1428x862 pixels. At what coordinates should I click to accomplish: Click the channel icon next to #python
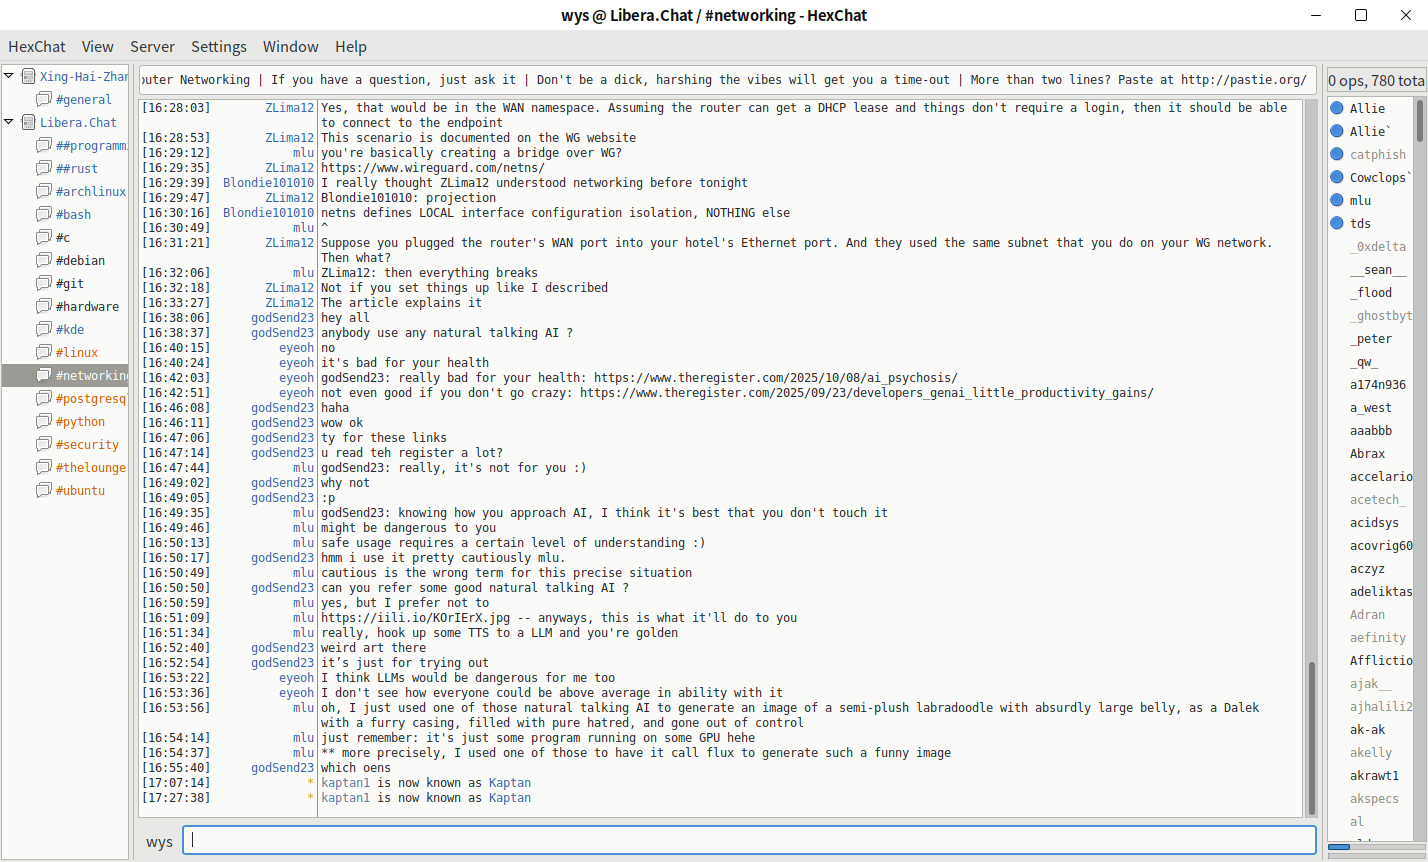(44, 421)
